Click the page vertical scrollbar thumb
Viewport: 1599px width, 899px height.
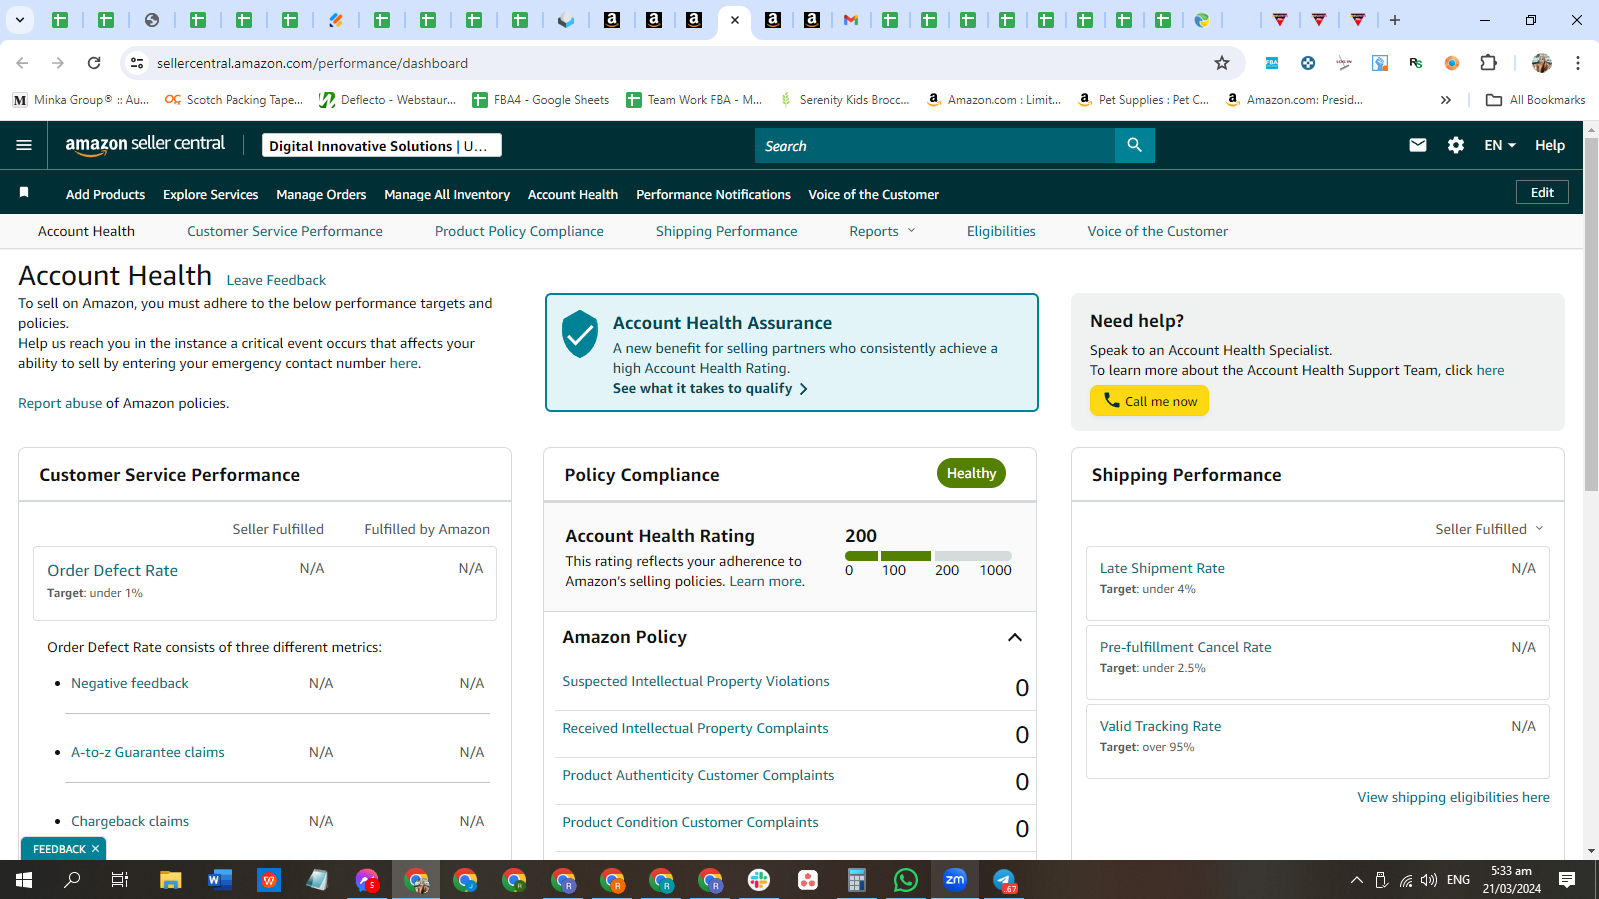tap(1591, 313)
